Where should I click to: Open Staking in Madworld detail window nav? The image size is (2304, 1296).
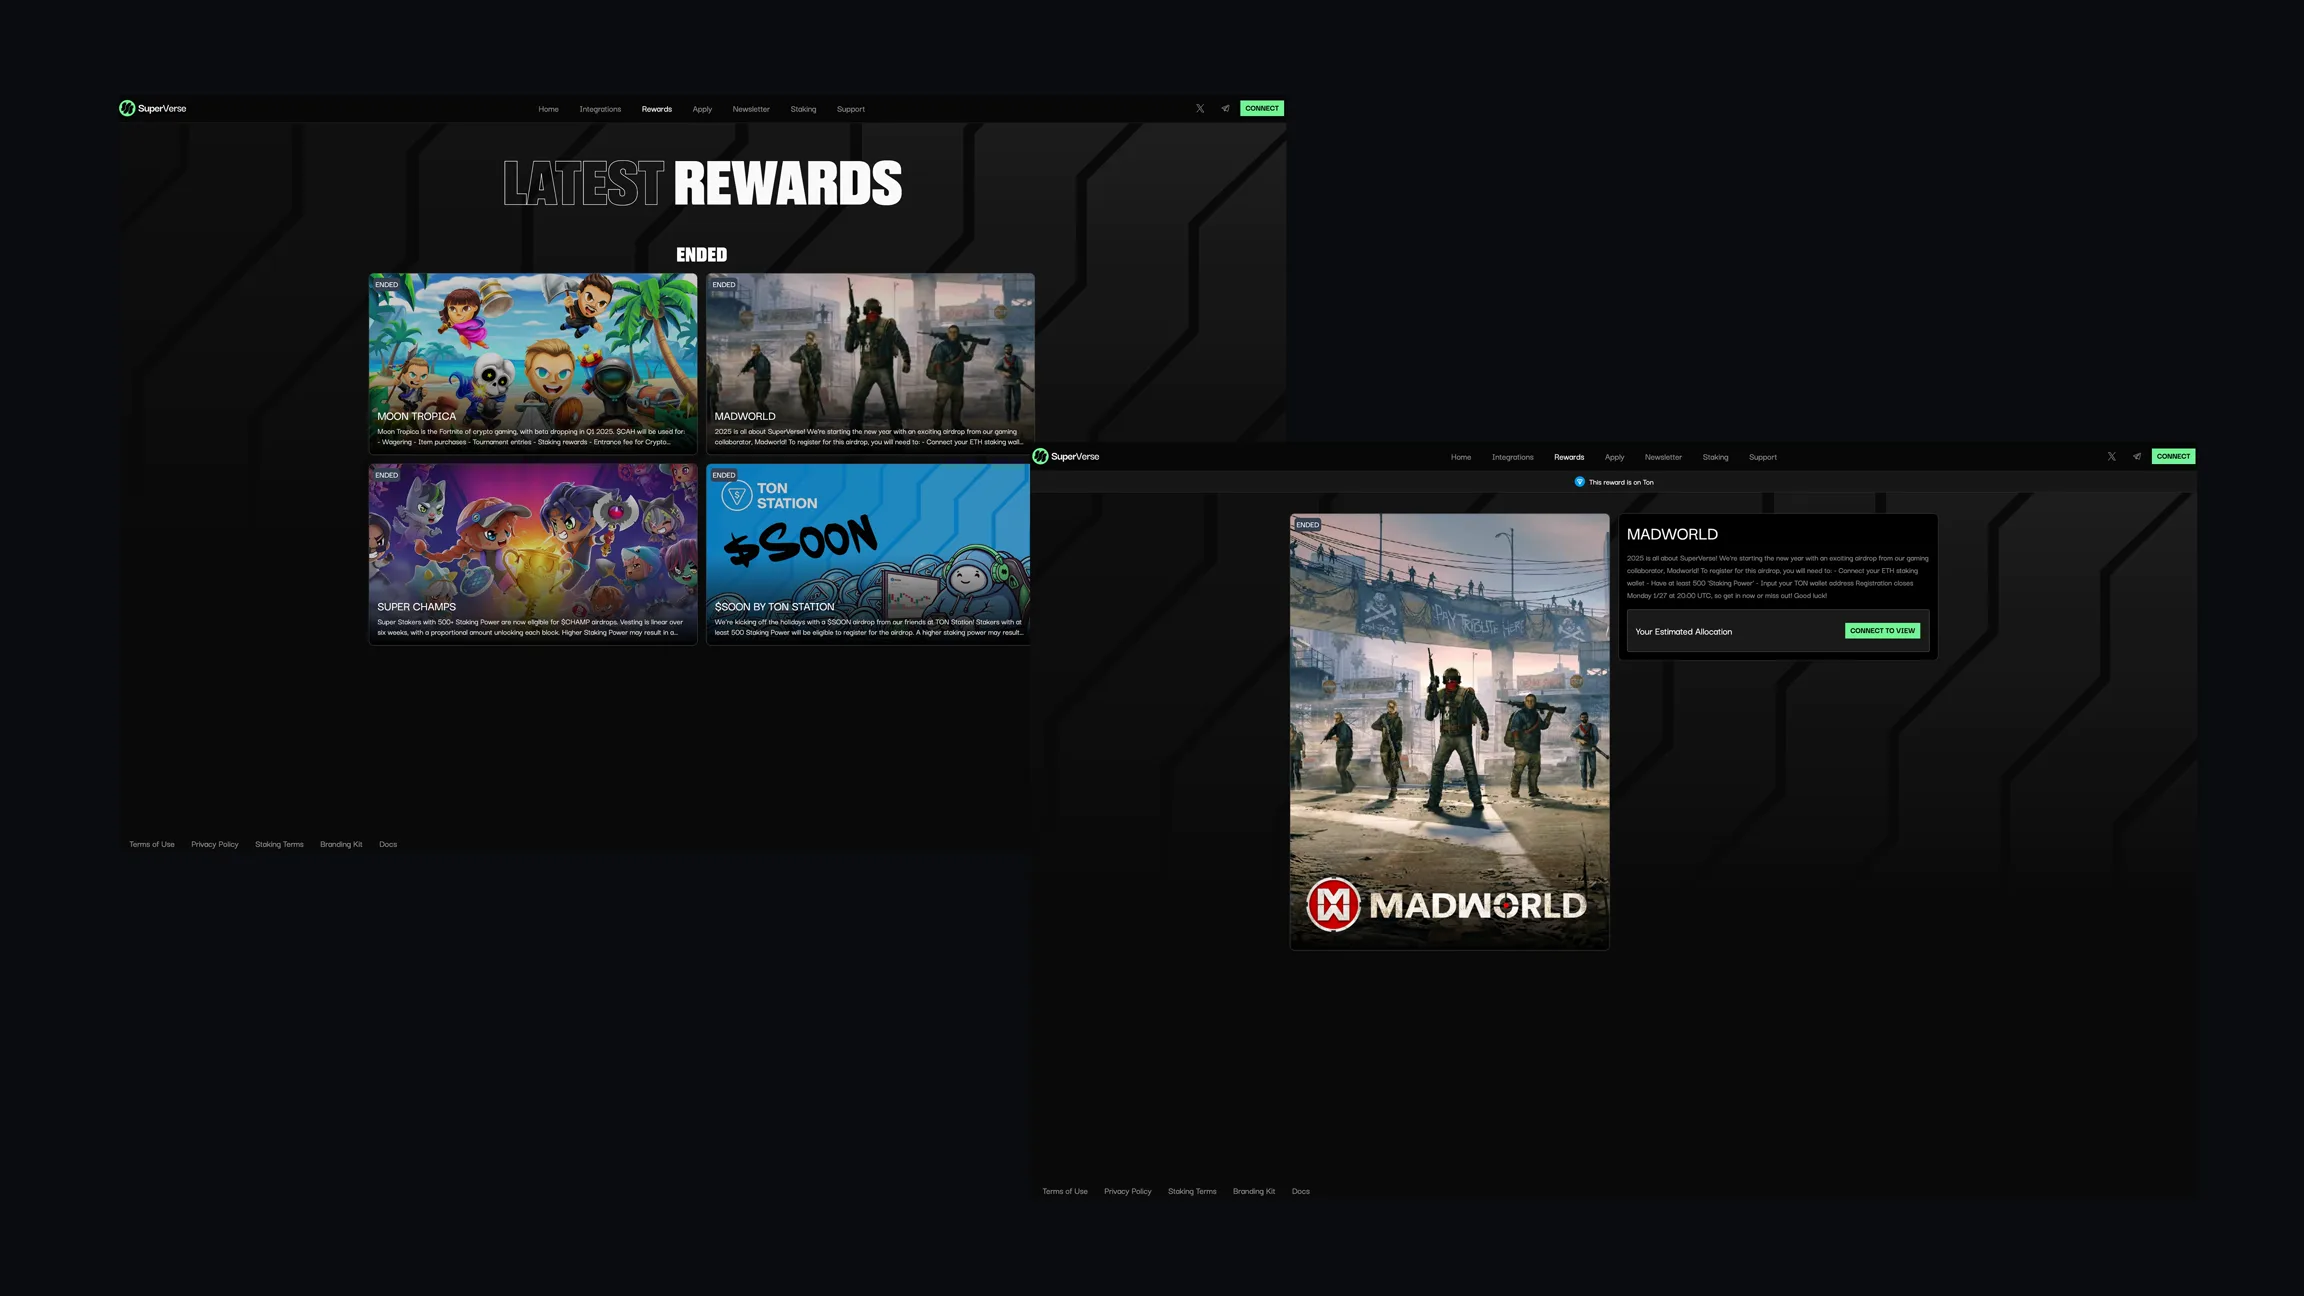pos(1715,457)
